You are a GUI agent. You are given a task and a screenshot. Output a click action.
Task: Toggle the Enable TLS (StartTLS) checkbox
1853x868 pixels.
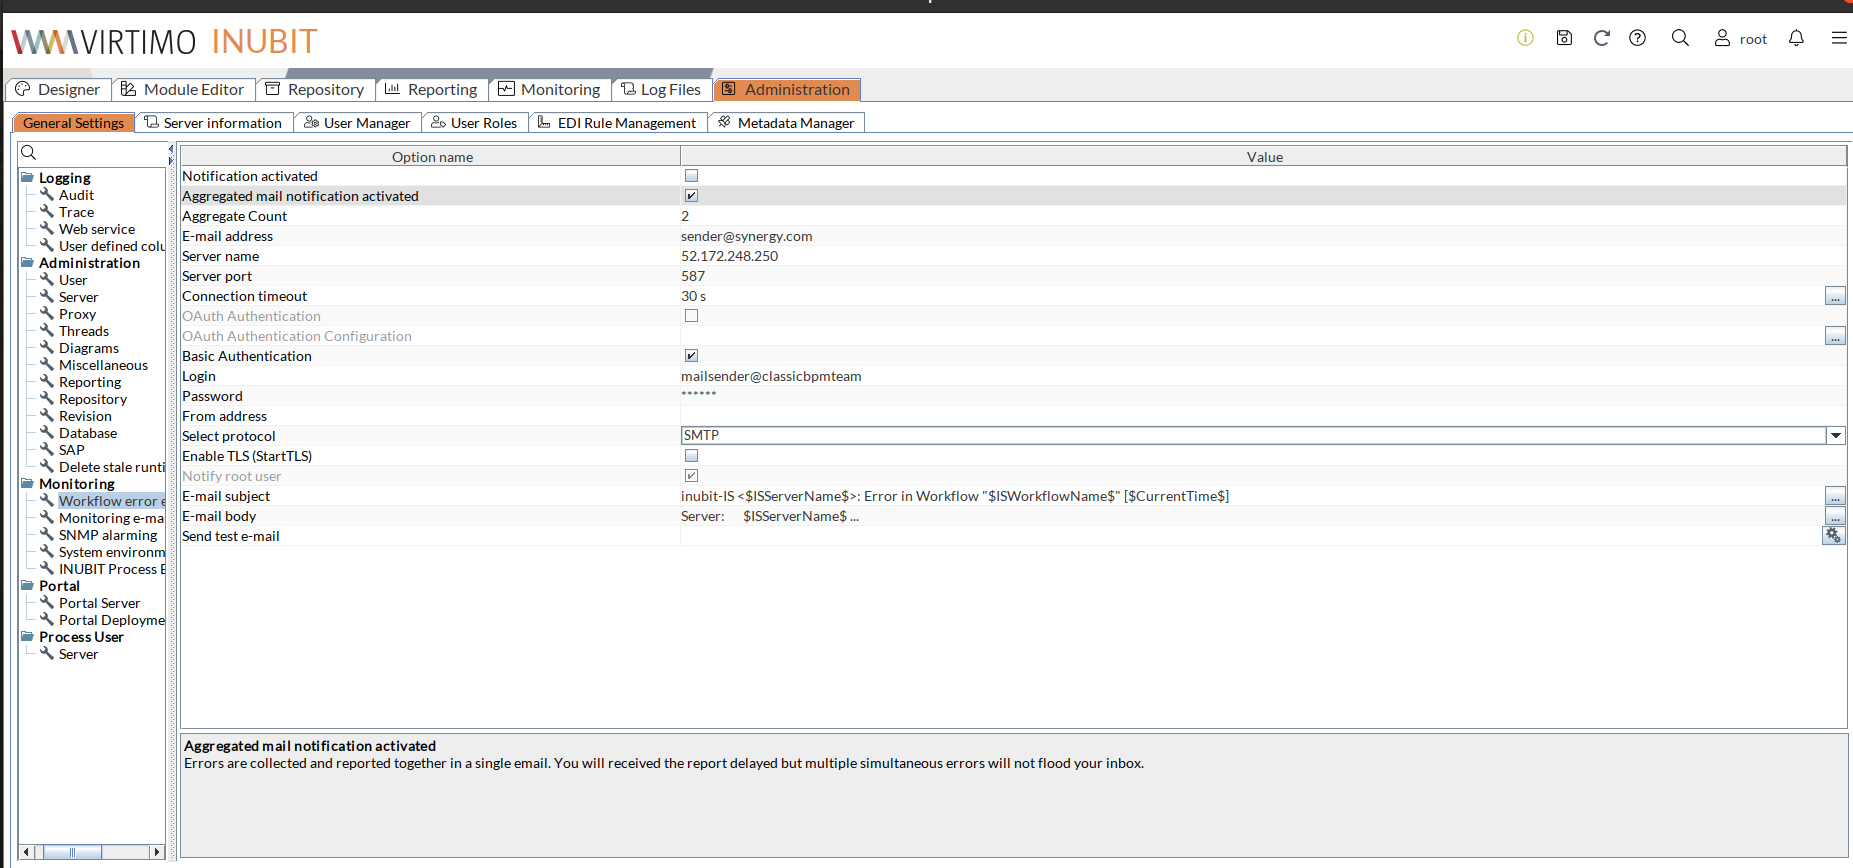pos(691,456)
